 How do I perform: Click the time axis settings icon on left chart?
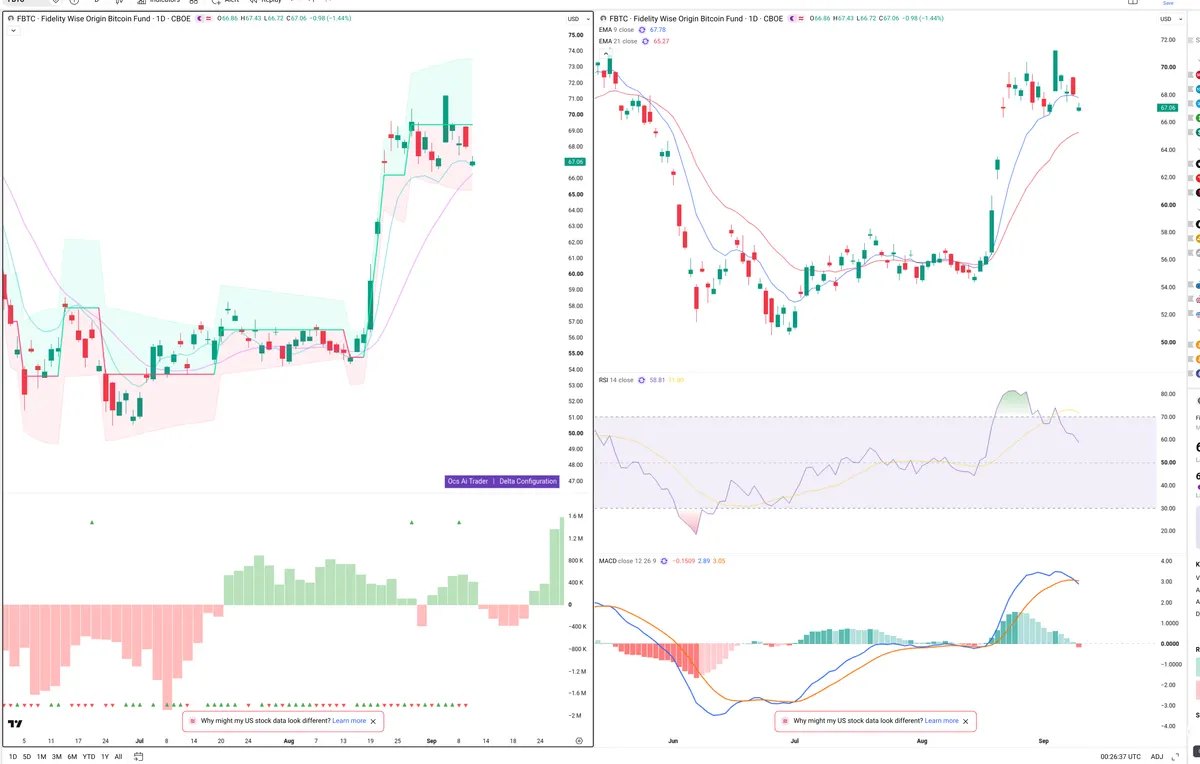click(x=579, y=740)
